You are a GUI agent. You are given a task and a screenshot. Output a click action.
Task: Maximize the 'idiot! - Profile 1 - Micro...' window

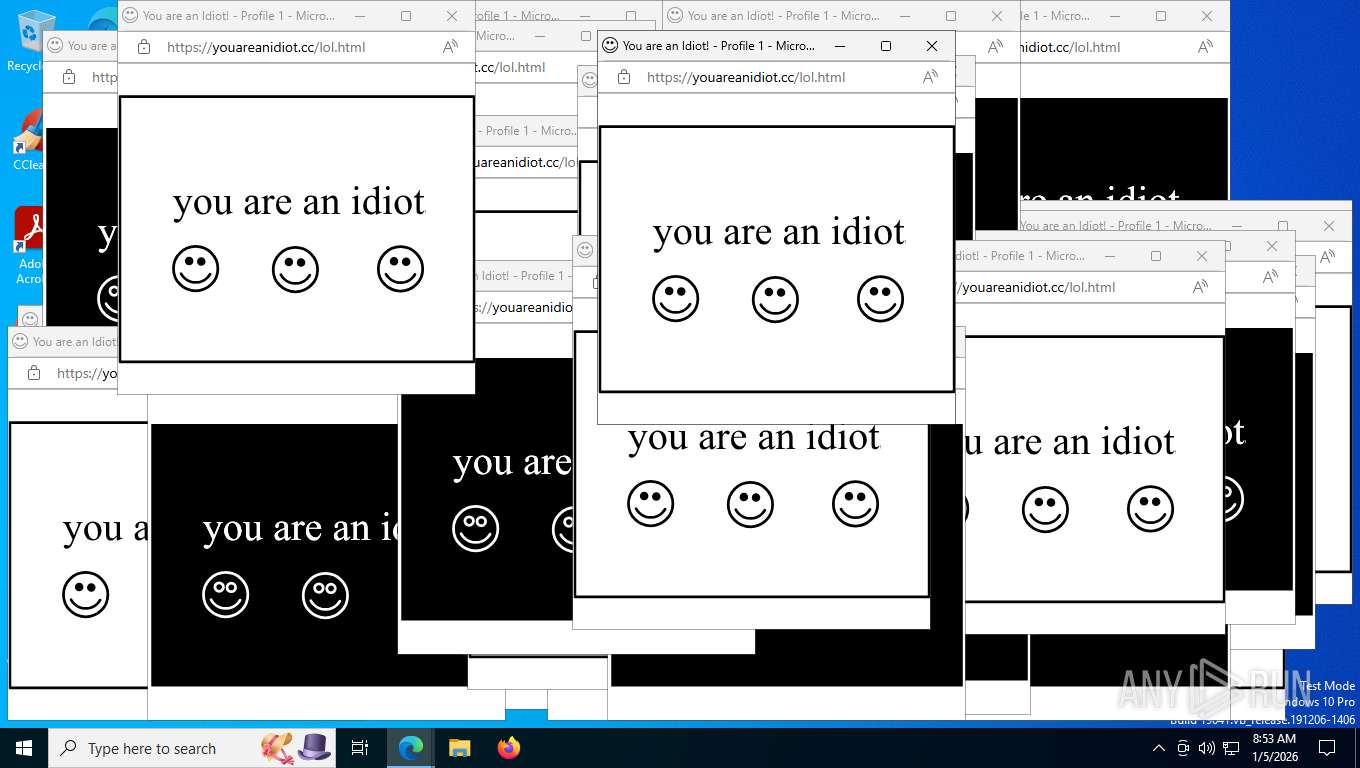pos(1156,256)
